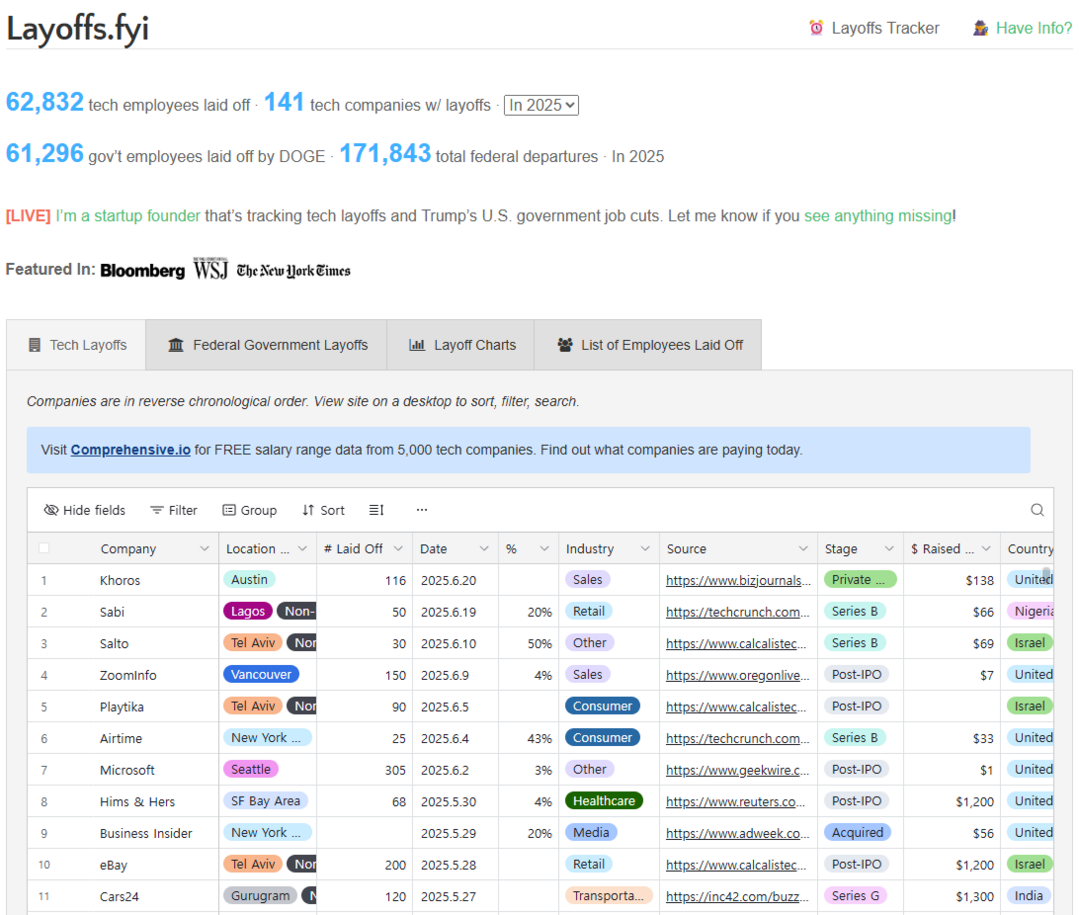Viewport: 1079px width, 915px height.
Task: Click the Layoffs.fyi site logo
Action: pos(77,30)
